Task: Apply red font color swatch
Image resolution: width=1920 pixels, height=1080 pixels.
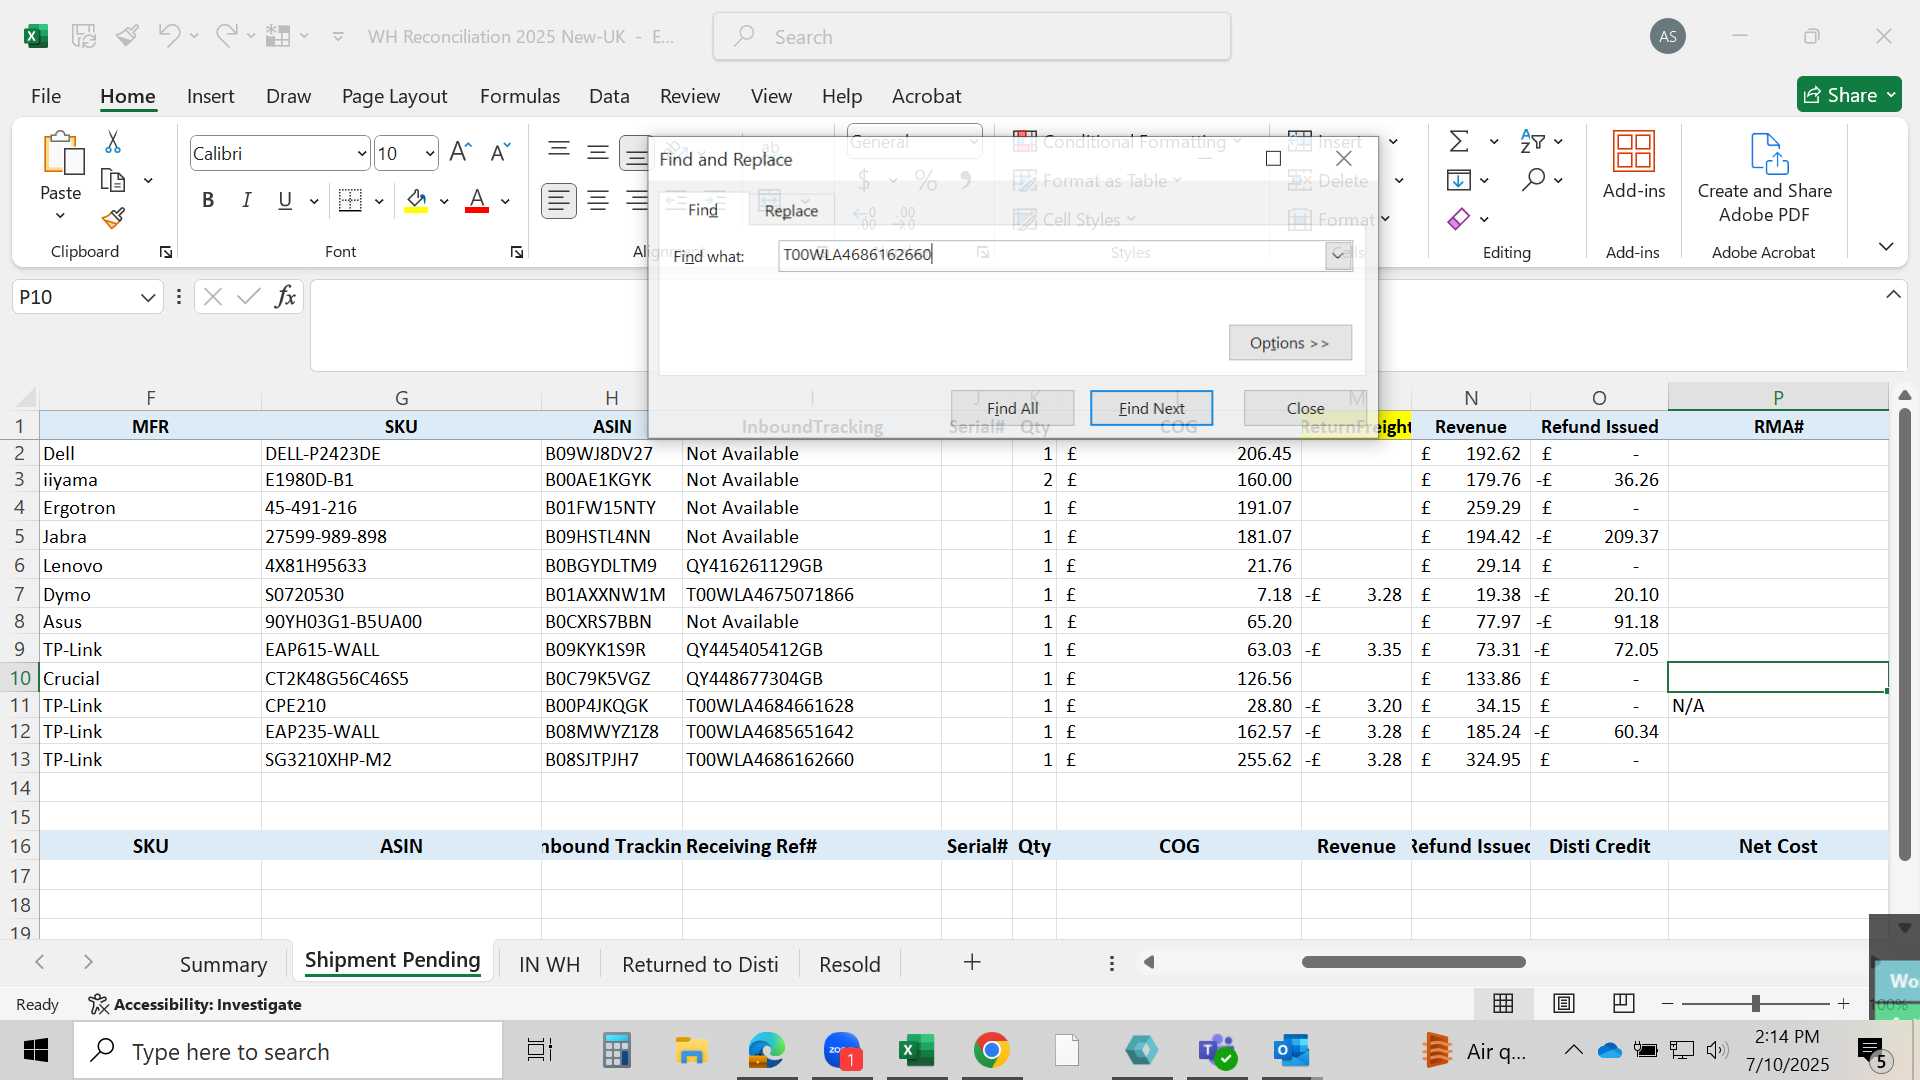Action: (477, 201)
